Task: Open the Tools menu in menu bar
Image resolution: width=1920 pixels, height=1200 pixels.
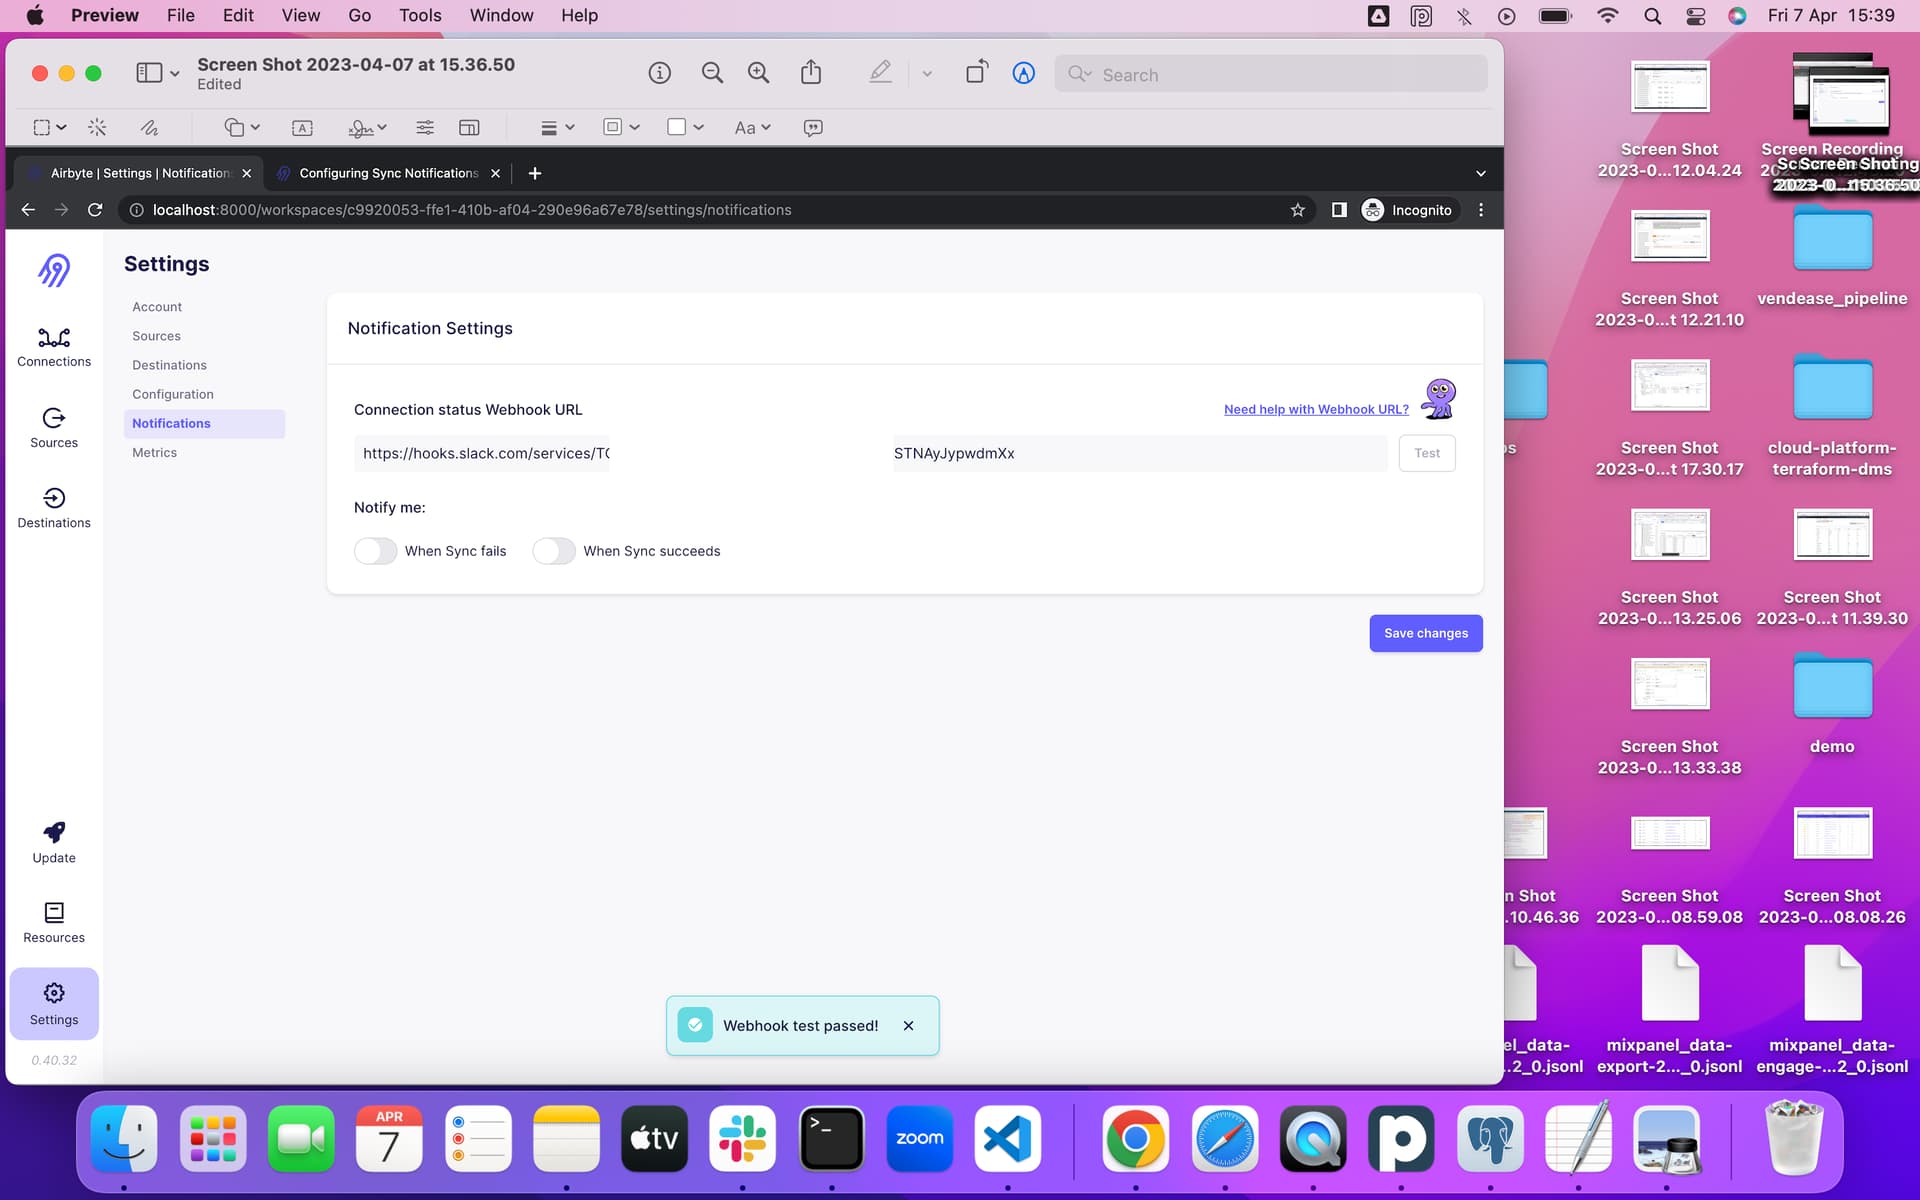Action: coord(419,15)
